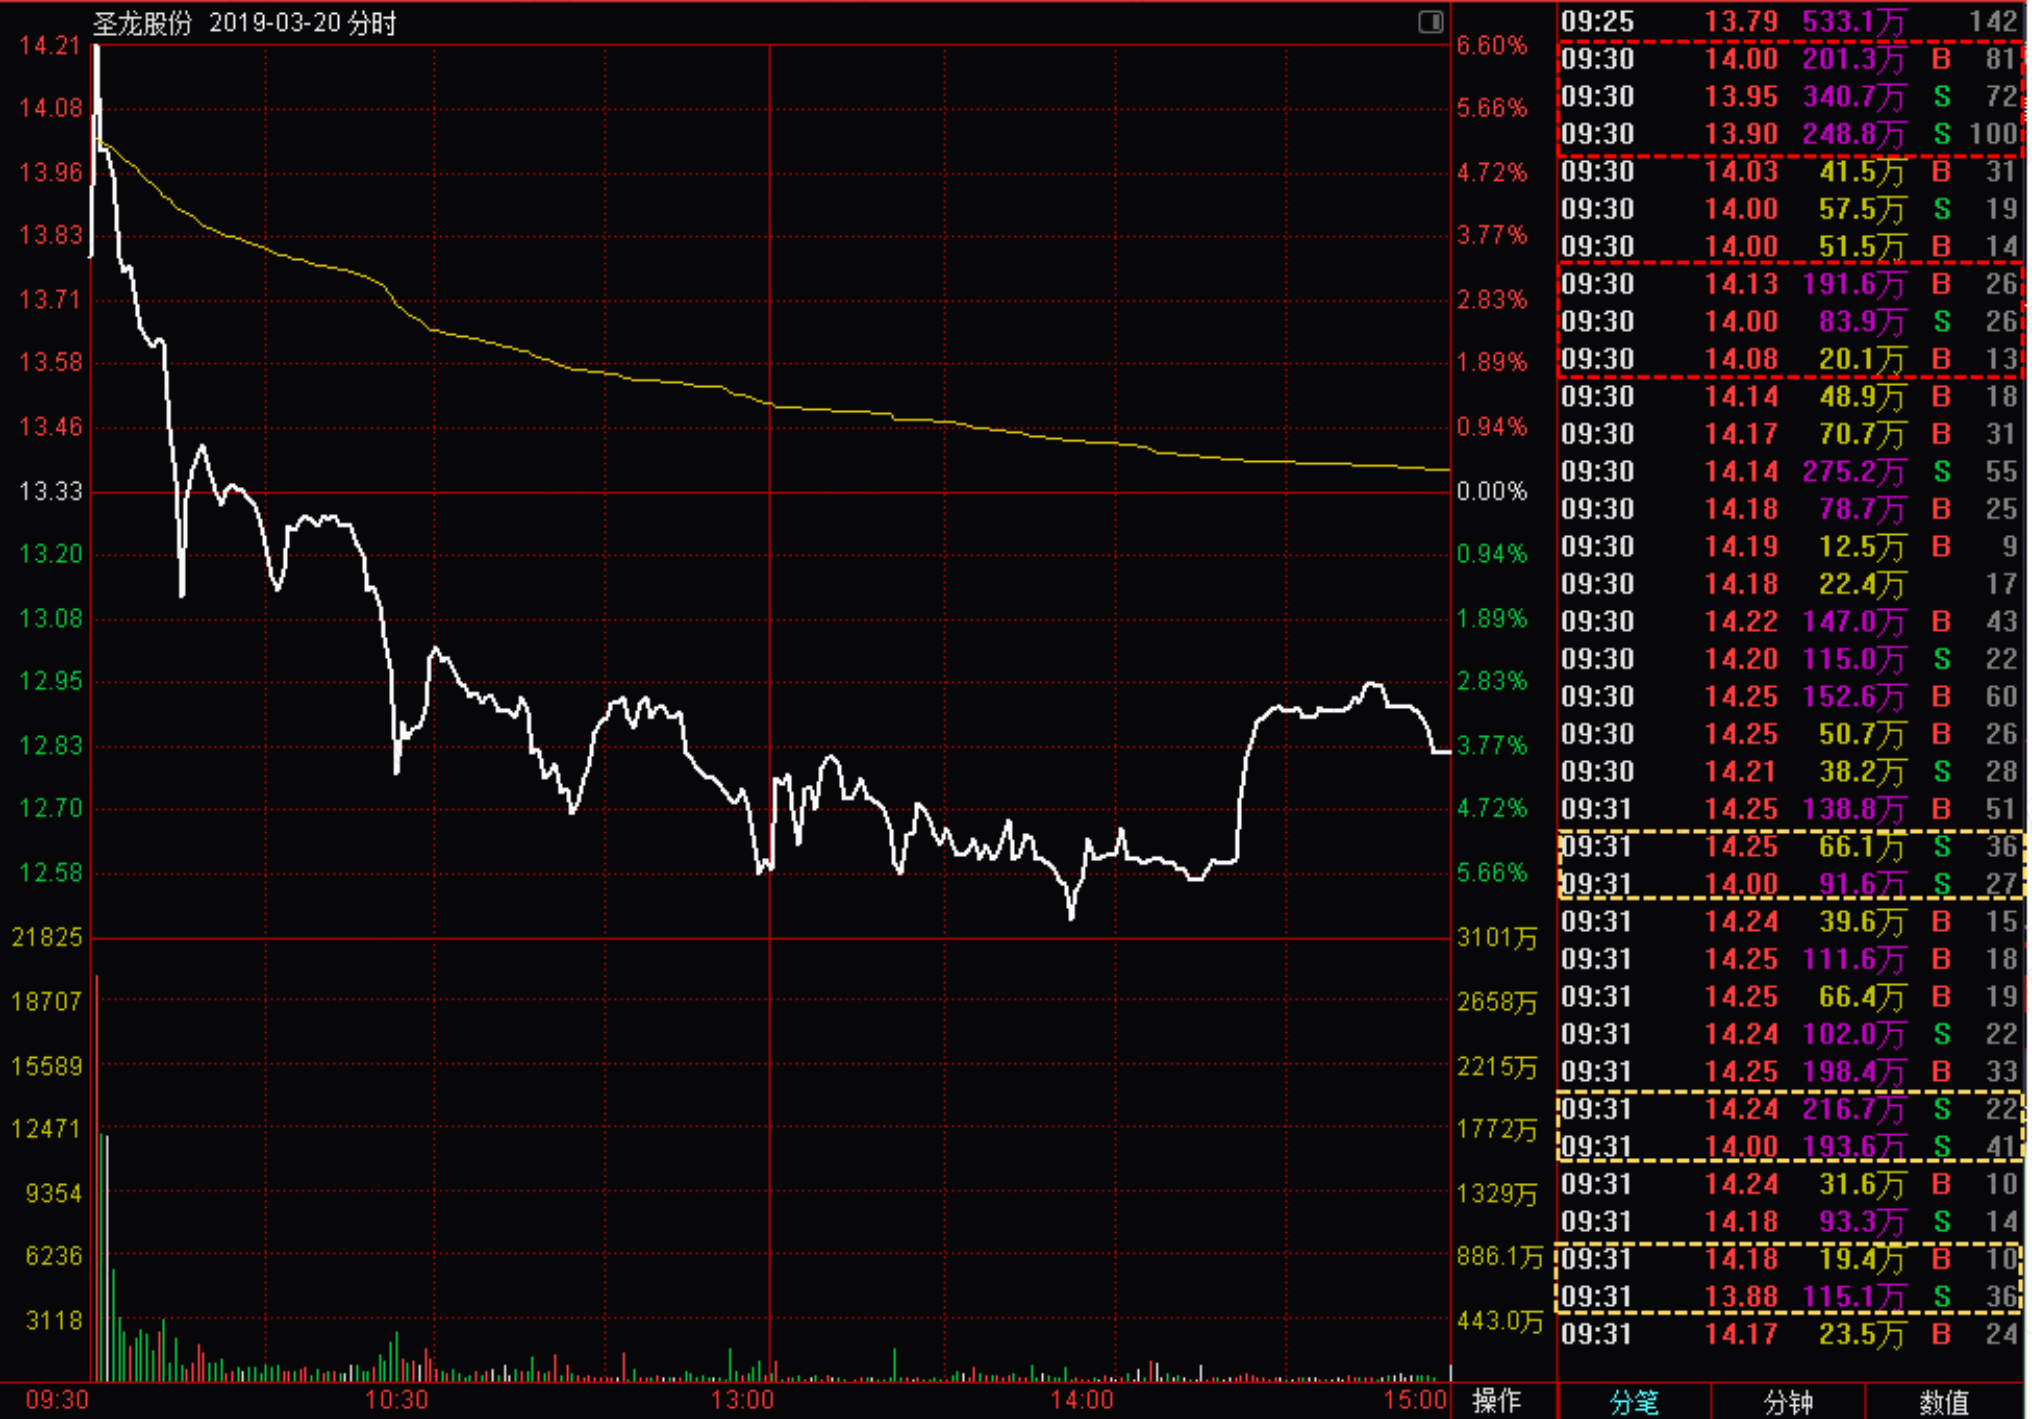Select the 09:25 tick row priced 13.79

click(1790, 22)
